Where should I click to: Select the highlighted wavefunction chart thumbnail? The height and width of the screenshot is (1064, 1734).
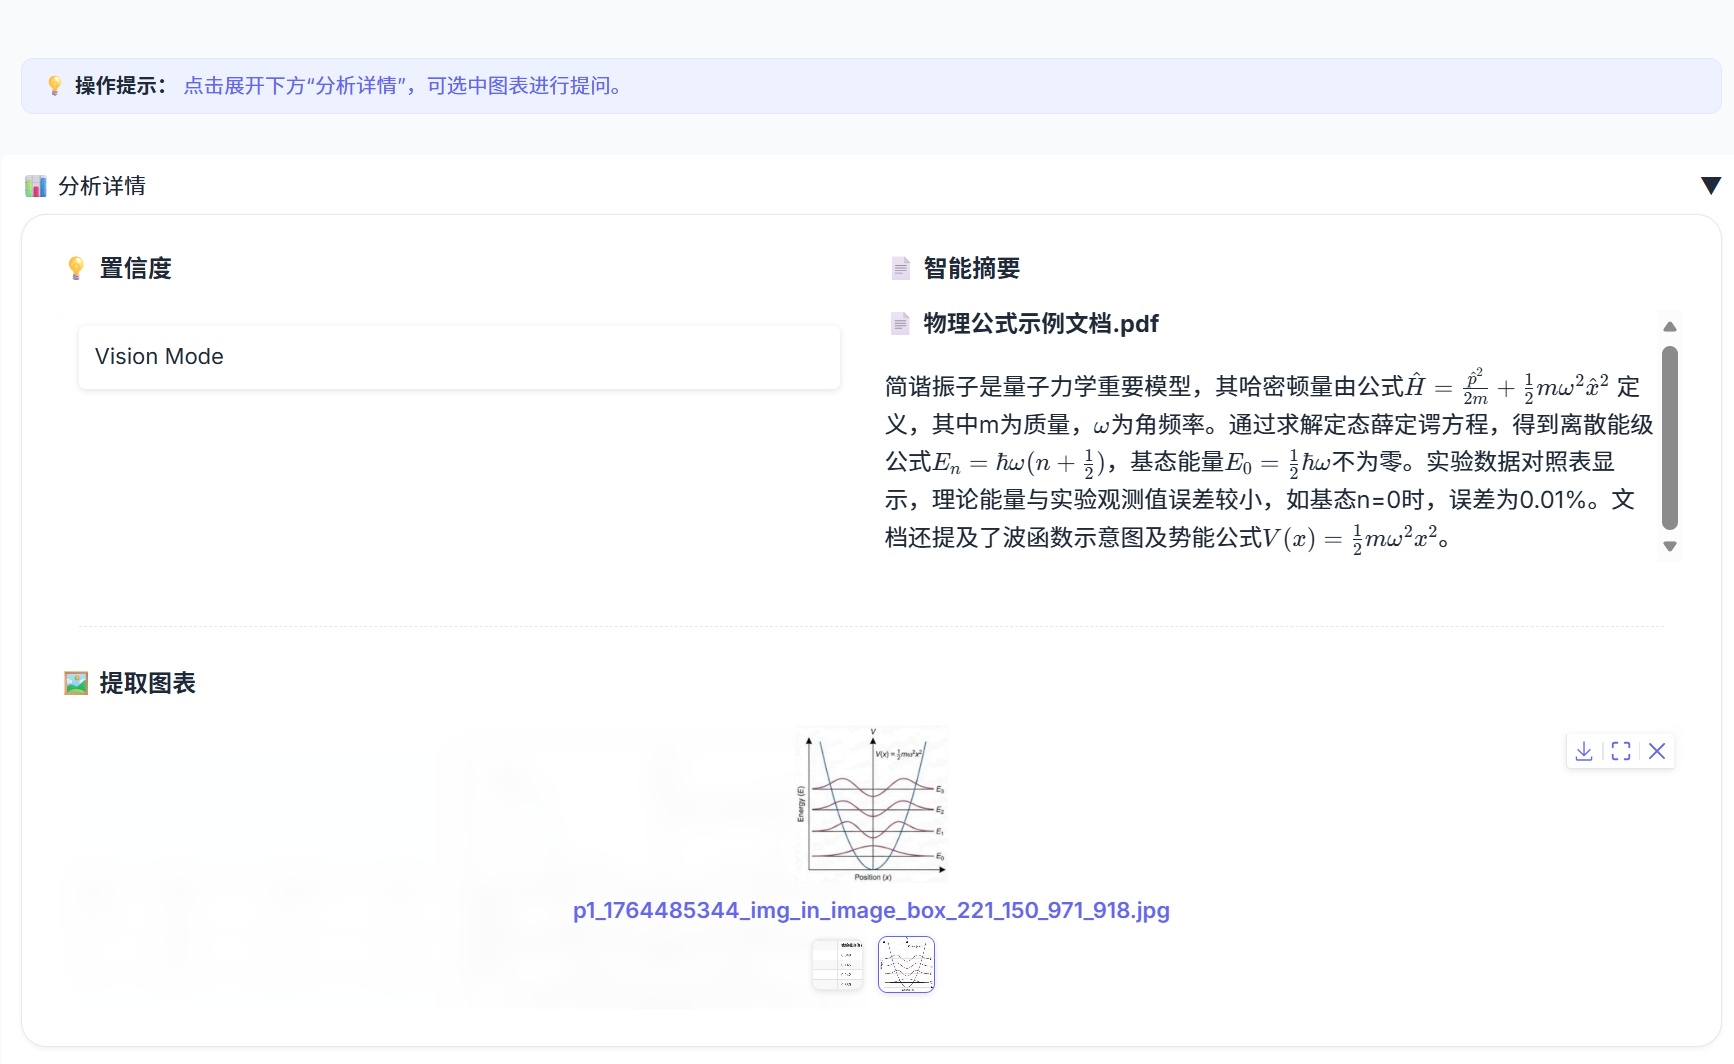point(906,965)
